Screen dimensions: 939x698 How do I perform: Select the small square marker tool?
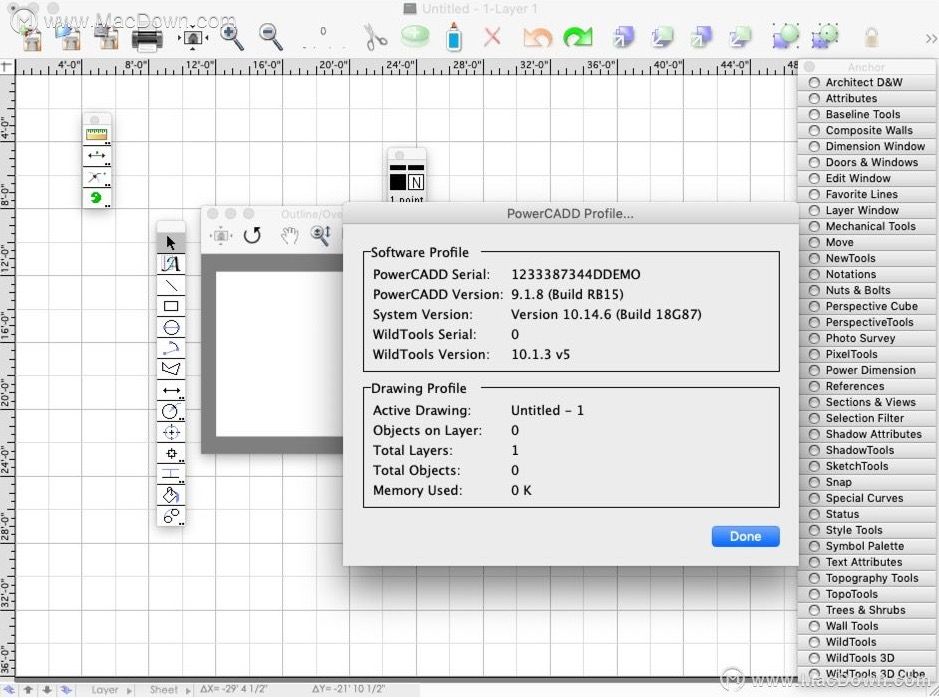pos(171,453)
